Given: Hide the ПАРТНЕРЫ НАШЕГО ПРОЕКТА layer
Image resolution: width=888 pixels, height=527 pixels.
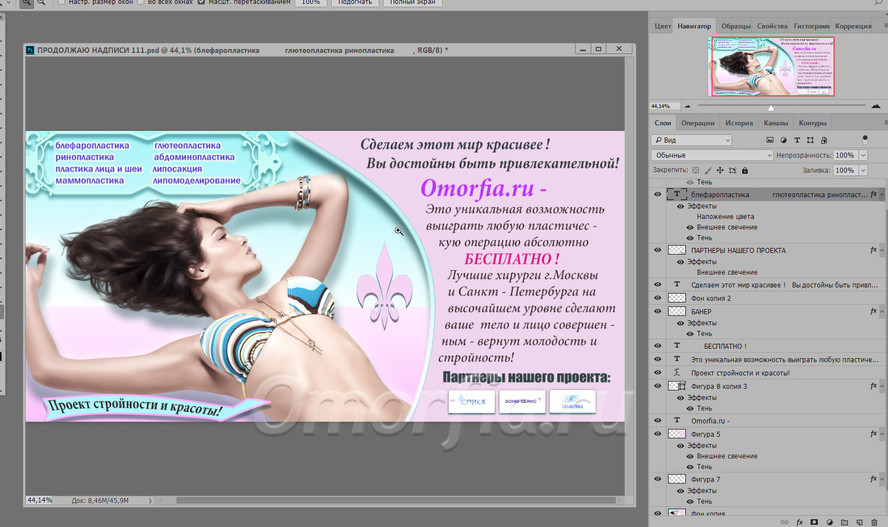Looking at the screenshot, I should (x=658, y=250).
